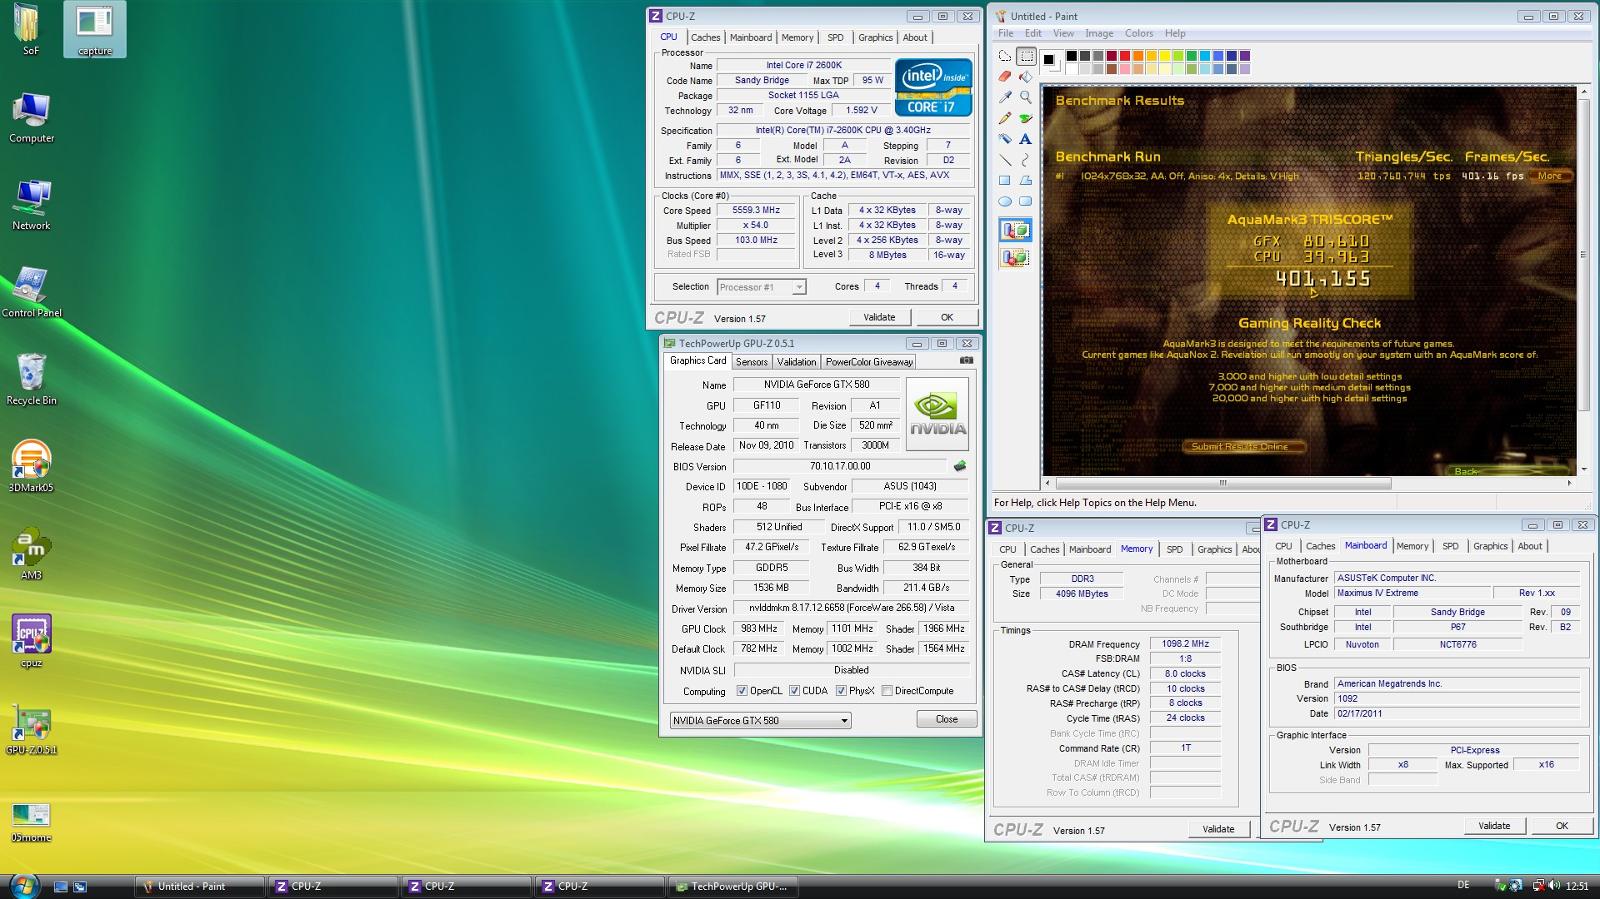1600x899 pixels.
Task: Click Paint's vertical scrollbar thumb
Action: tap(1584, 255)
